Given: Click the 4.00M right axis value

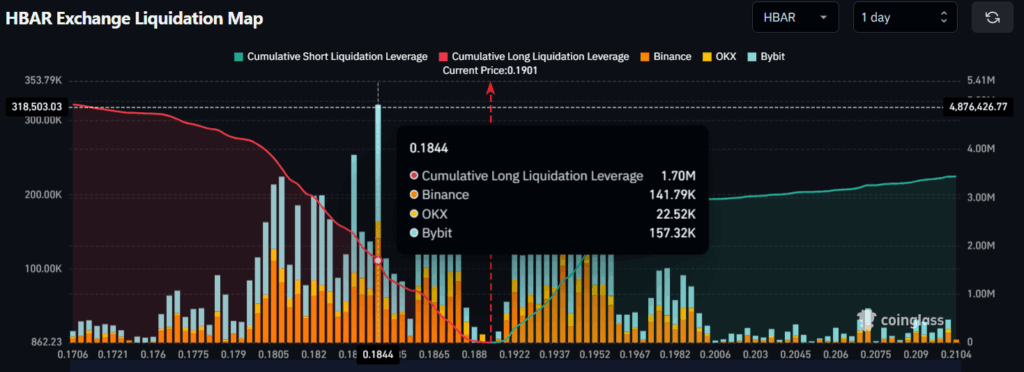Looking at the screenshot, I should (980, 148).
